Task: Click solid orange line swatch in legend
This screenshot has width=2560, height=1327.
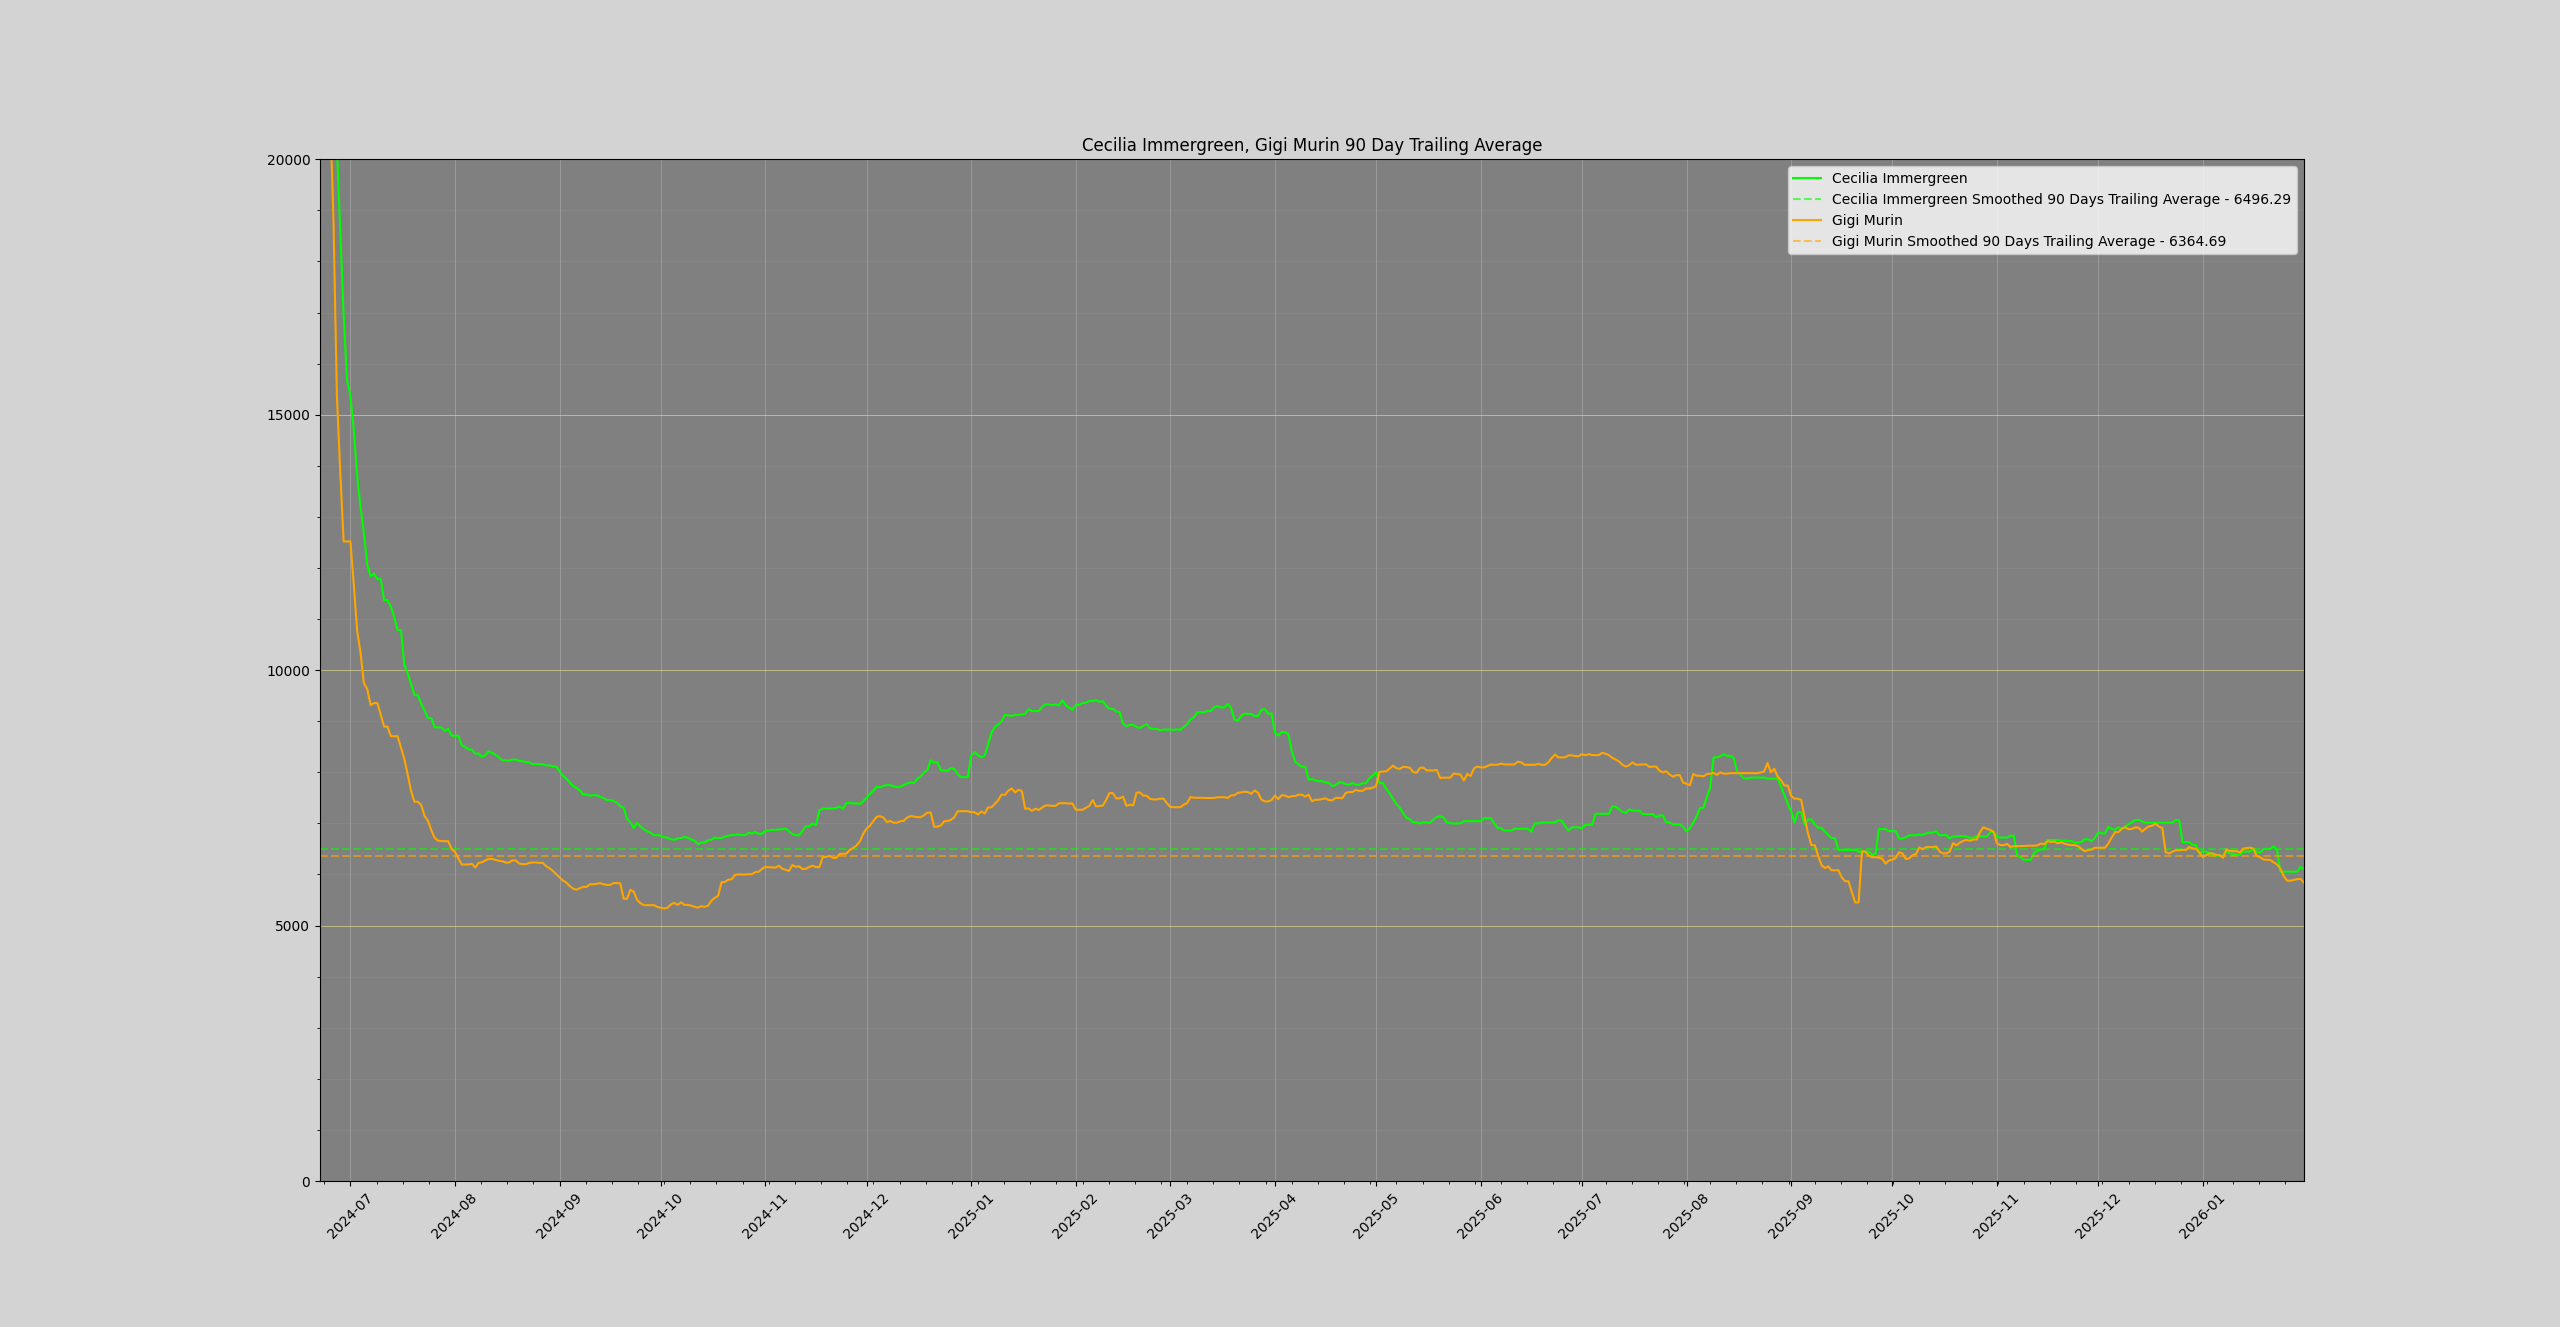Action: (1807, 221)
